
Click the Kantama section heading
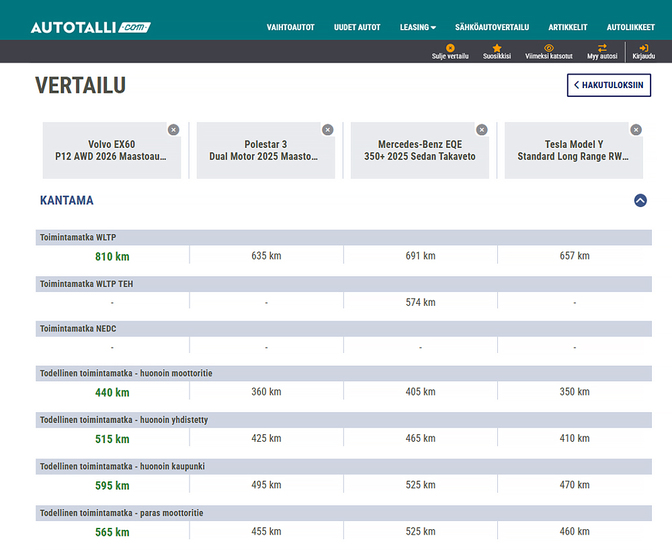tap(67, 200)
